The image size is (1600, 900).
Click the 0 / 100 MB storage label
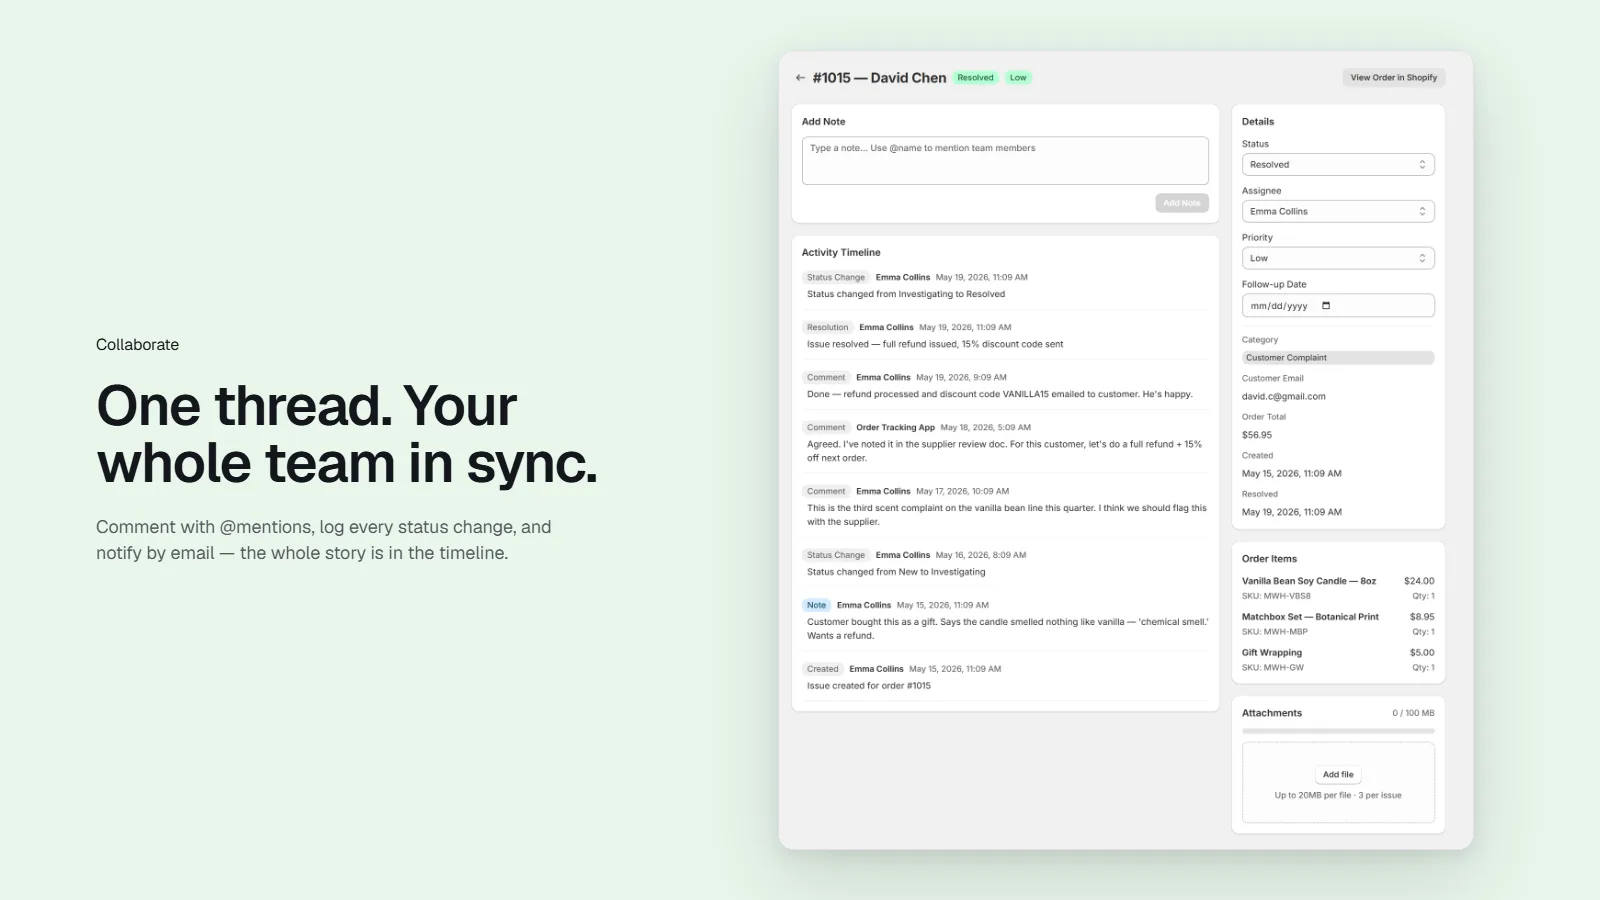click(1413, 714)
